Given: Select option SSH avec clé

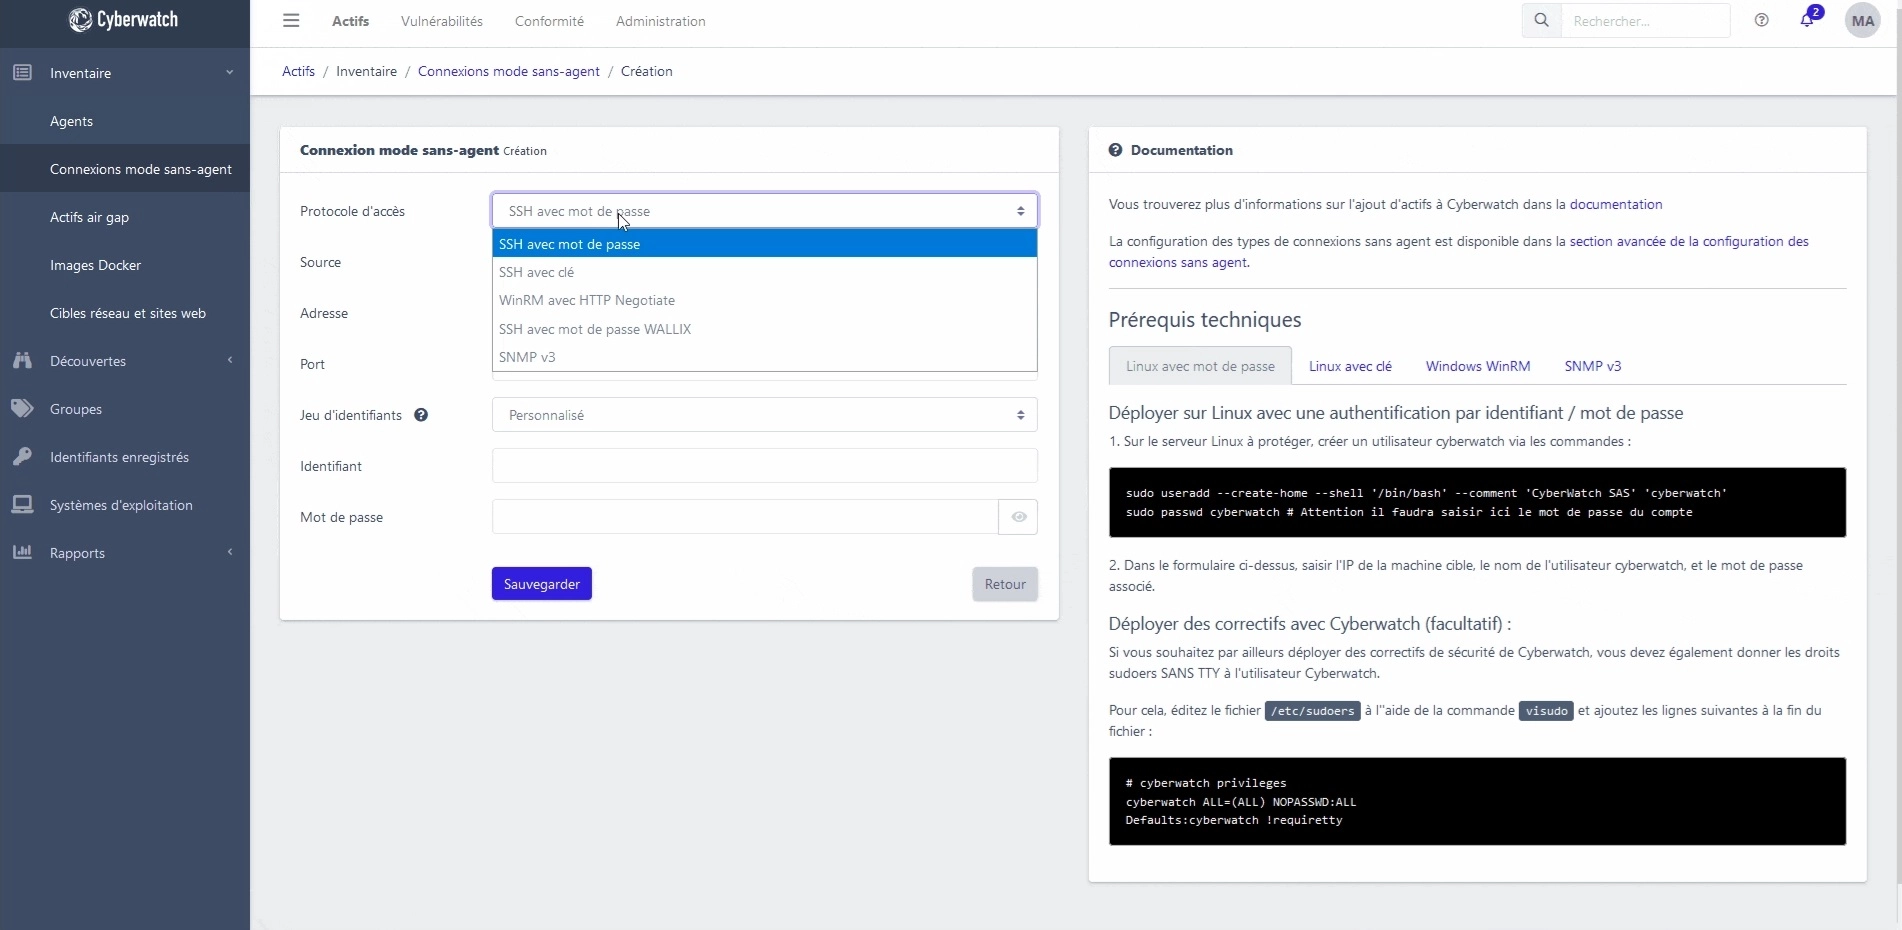Looking at the screenshot, I should [765, 272].
